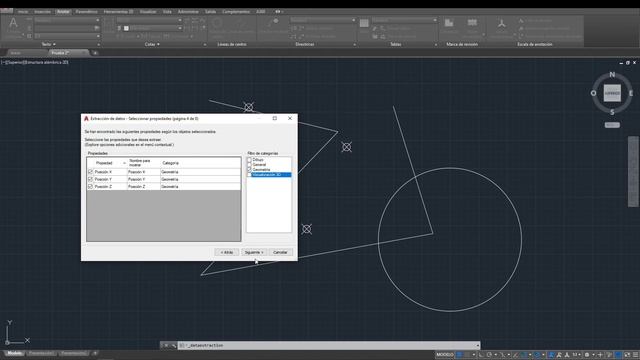Click the new drawing tab plus icon
The image size is (640, 360).
[95, 53]
